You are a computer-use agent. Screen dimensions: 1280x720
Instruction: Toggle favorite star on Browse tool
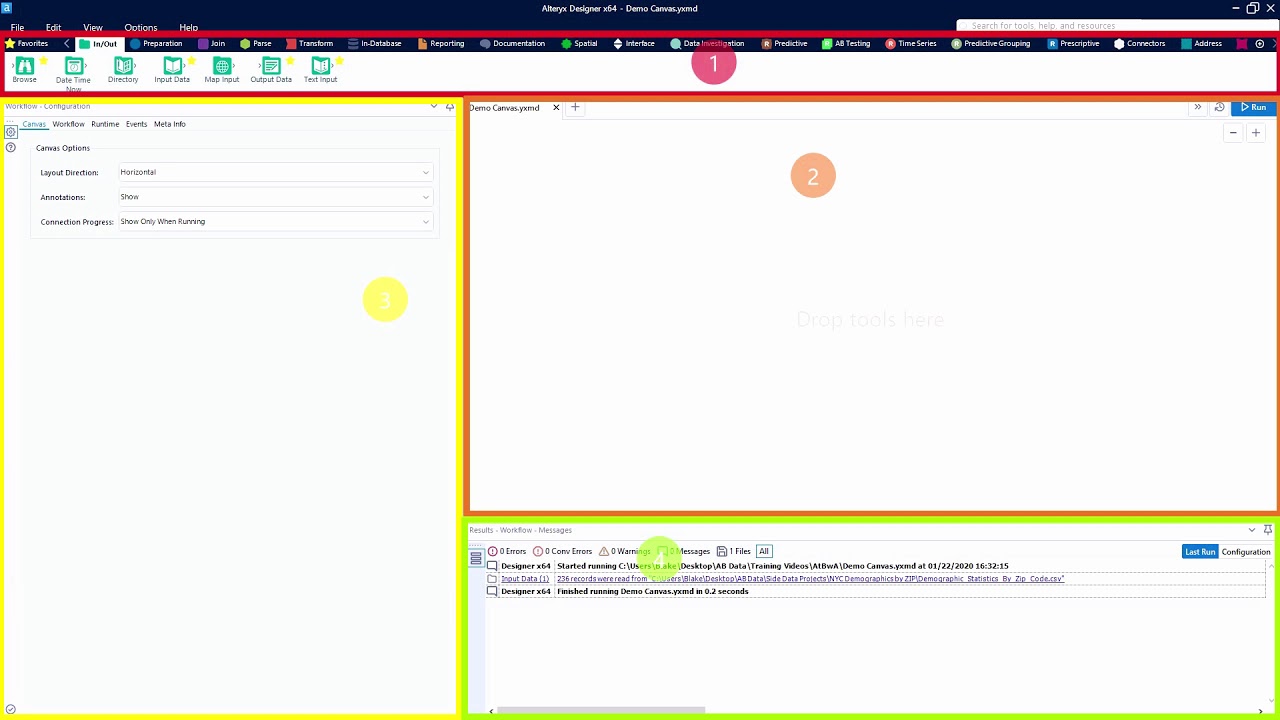point(43,61)
